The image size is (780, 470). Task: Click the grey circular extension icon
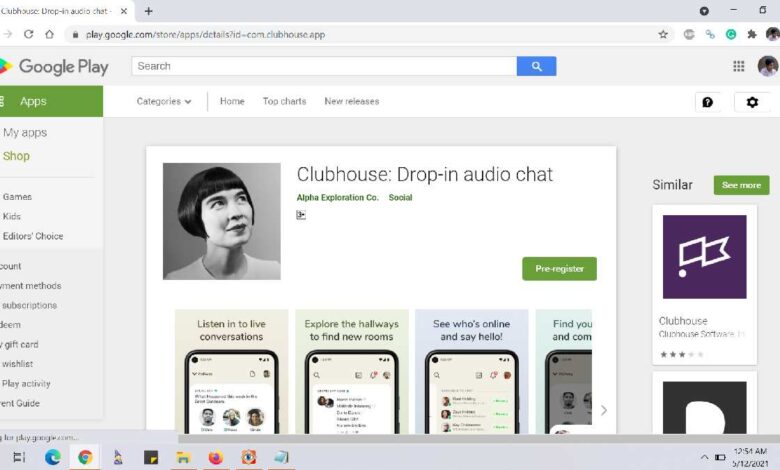pos(689,34)
